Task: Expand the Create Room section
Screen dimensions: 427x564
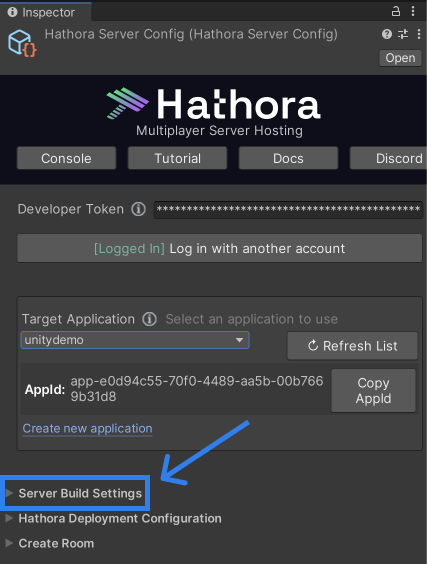Action: [50, 543]
